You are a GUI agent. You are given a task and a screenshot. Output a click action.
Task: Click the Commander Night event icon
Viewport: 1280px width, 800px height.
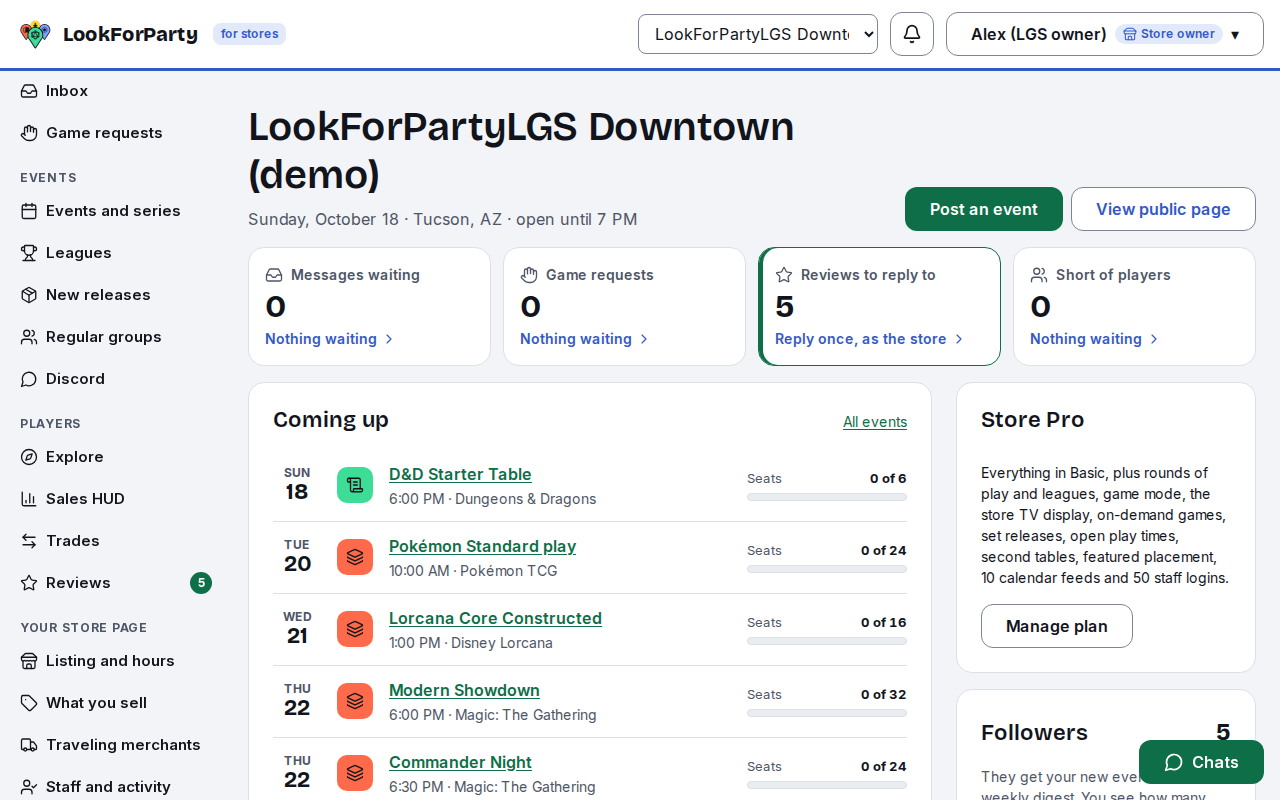(x=355, y=773)
